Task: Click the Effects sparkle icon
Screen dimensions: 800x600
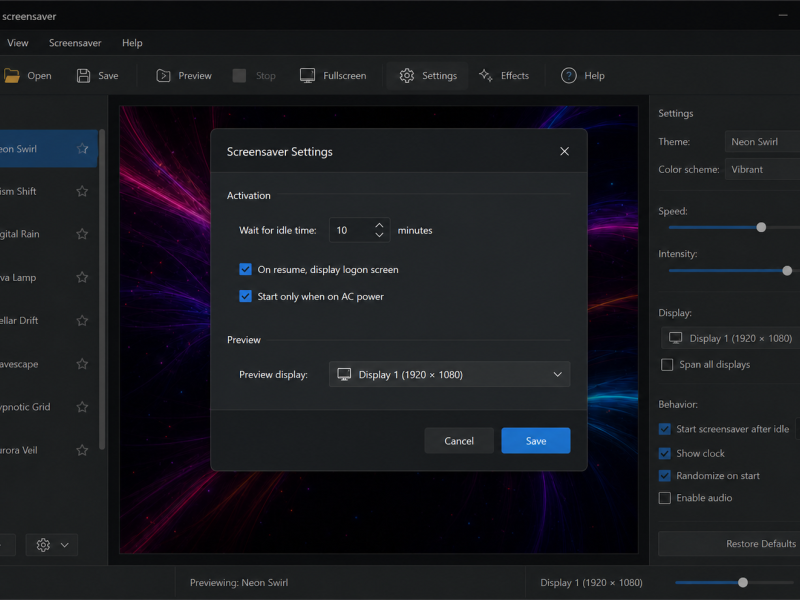Action: [486, 76]
